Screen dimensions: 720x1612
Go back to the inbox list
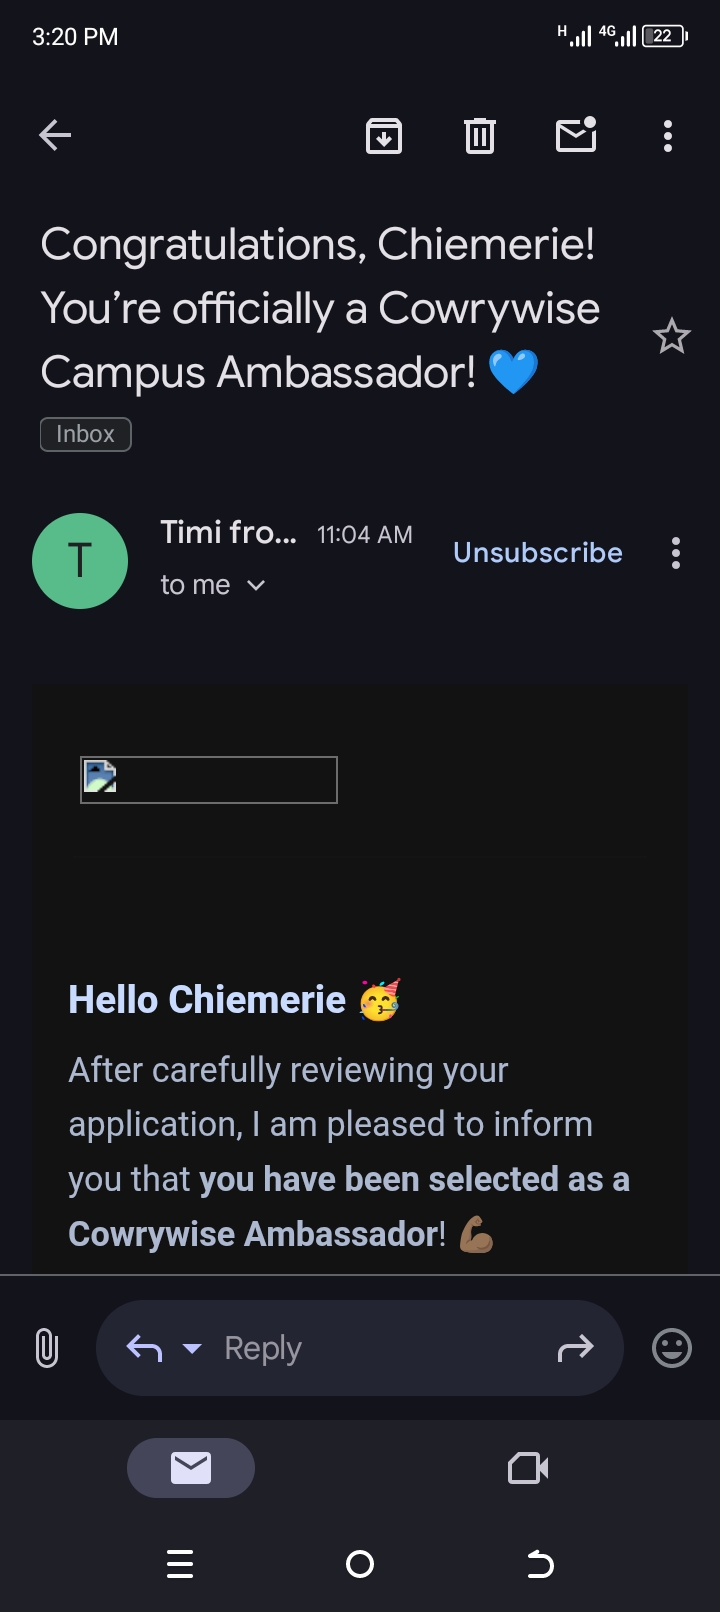[x=55, y=135]
